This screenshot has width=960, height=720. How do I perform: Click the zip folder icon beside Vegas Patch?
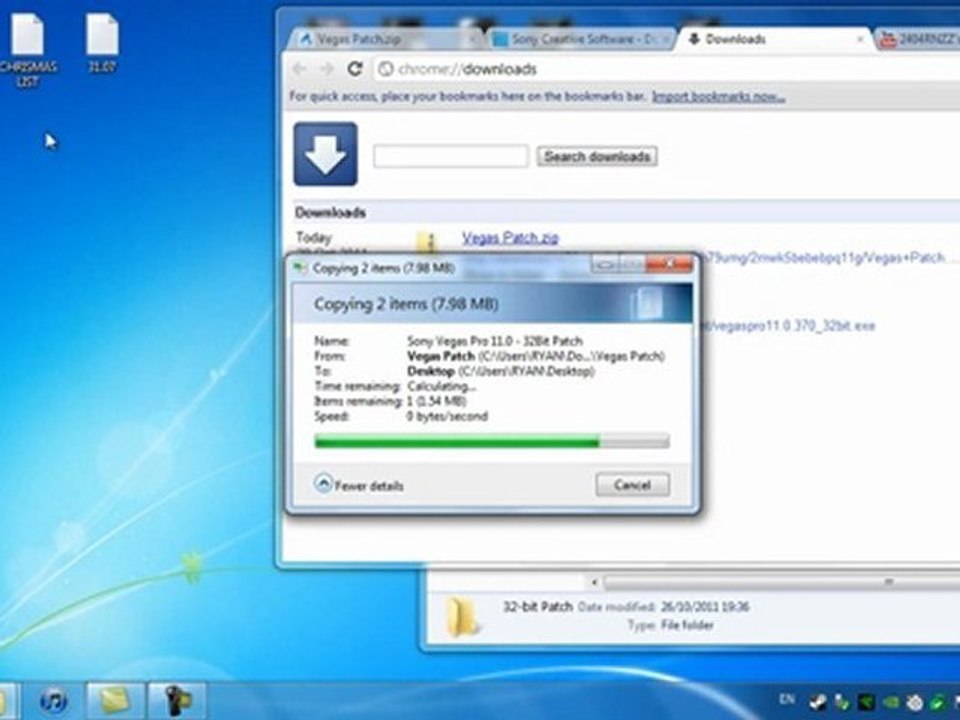pos(428,242)
